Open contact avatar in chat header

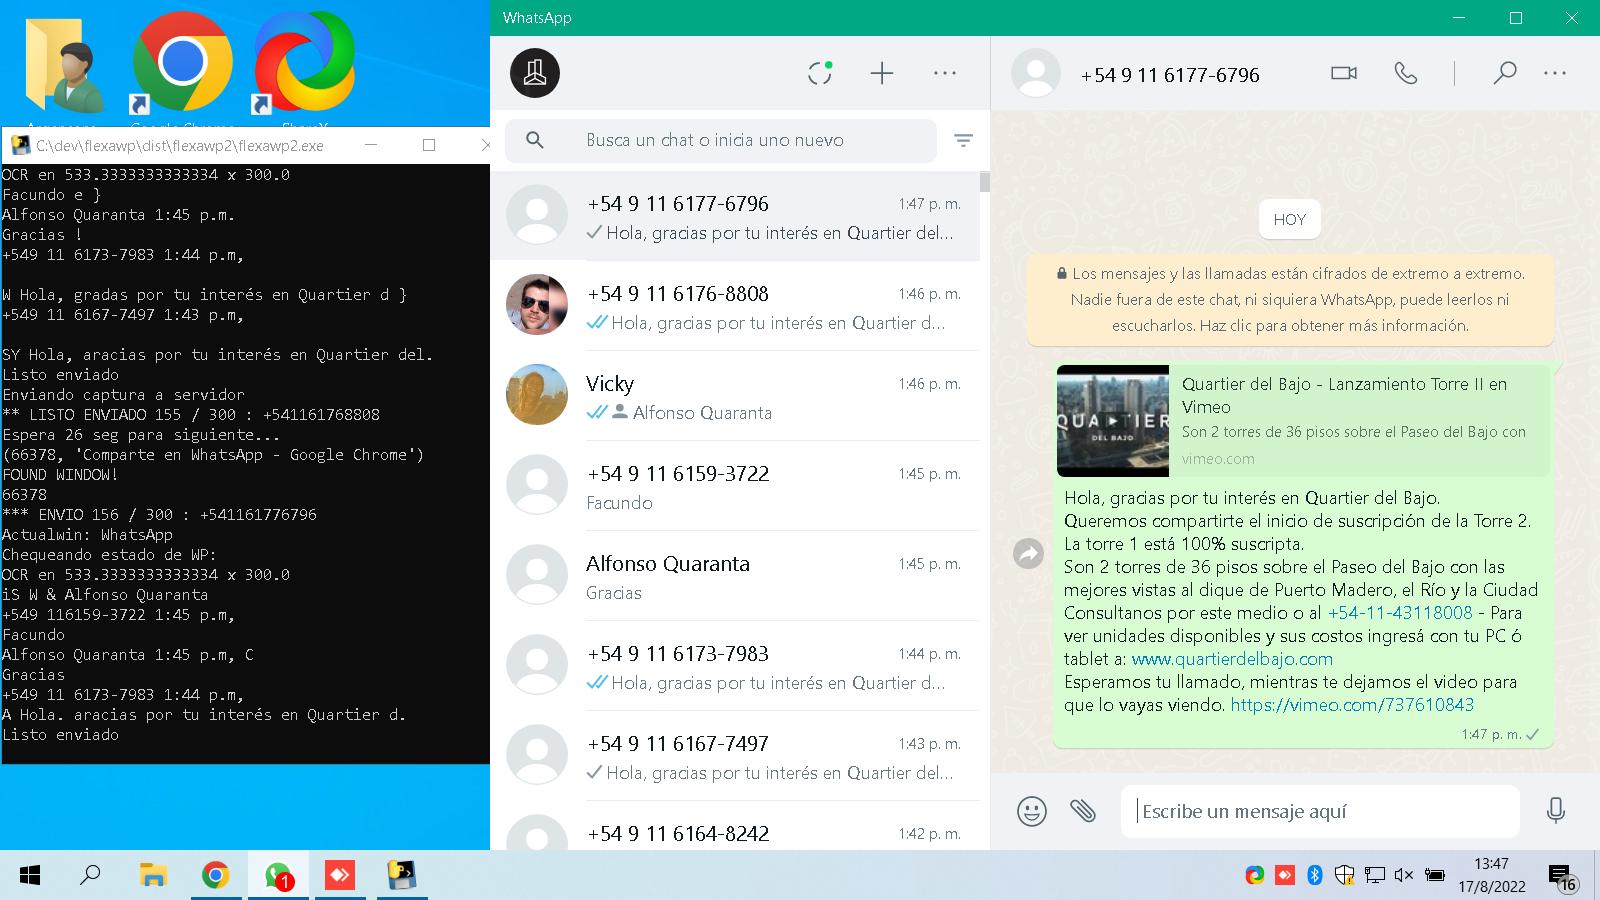pyautogui.click(x=1036, y=73)
